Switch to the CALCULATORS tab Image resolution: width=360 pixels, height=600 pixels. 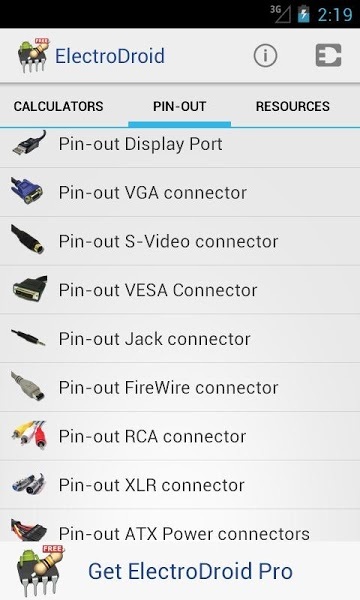59,106
